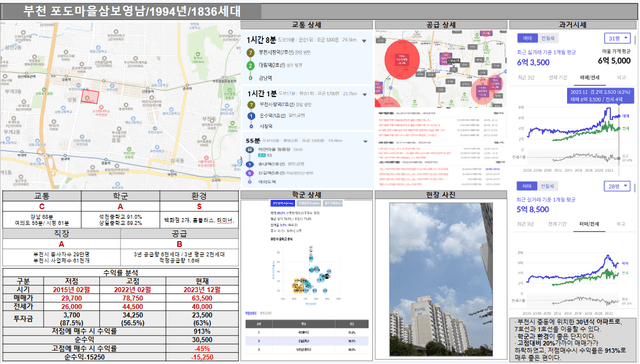Image resolution: width=640 pixels, height=364 pixels.
Task: Click the red highlighted square on the location map
Action: [90, 97]
